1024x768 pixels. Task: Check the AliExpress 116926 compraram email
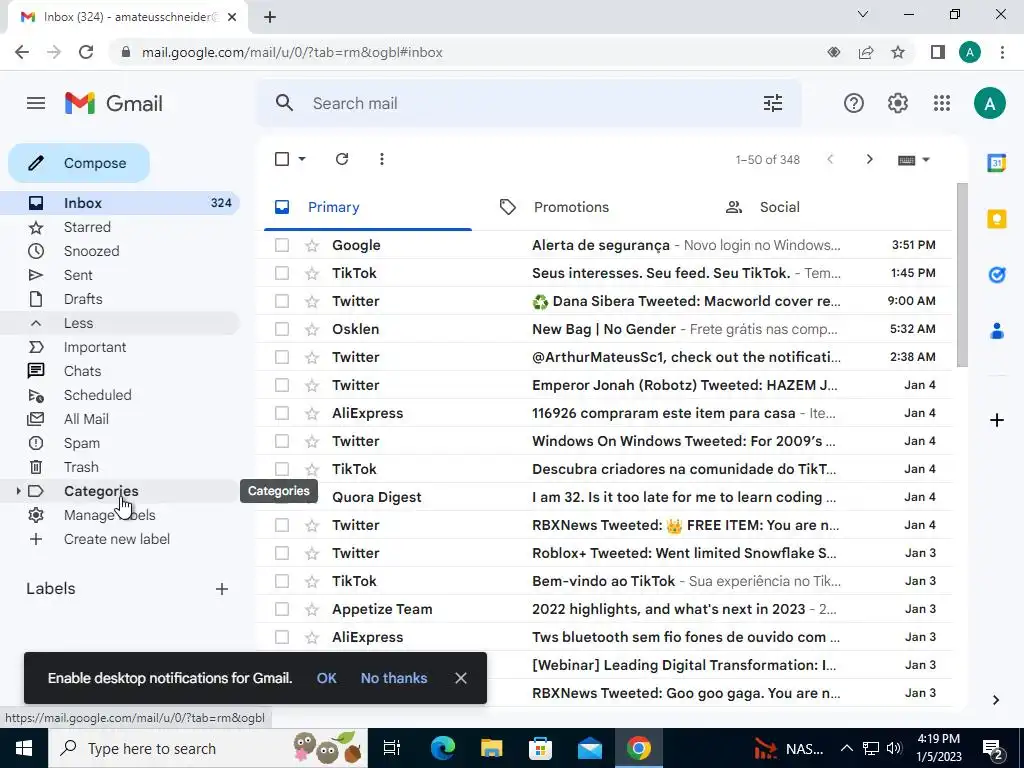(282, 413)
